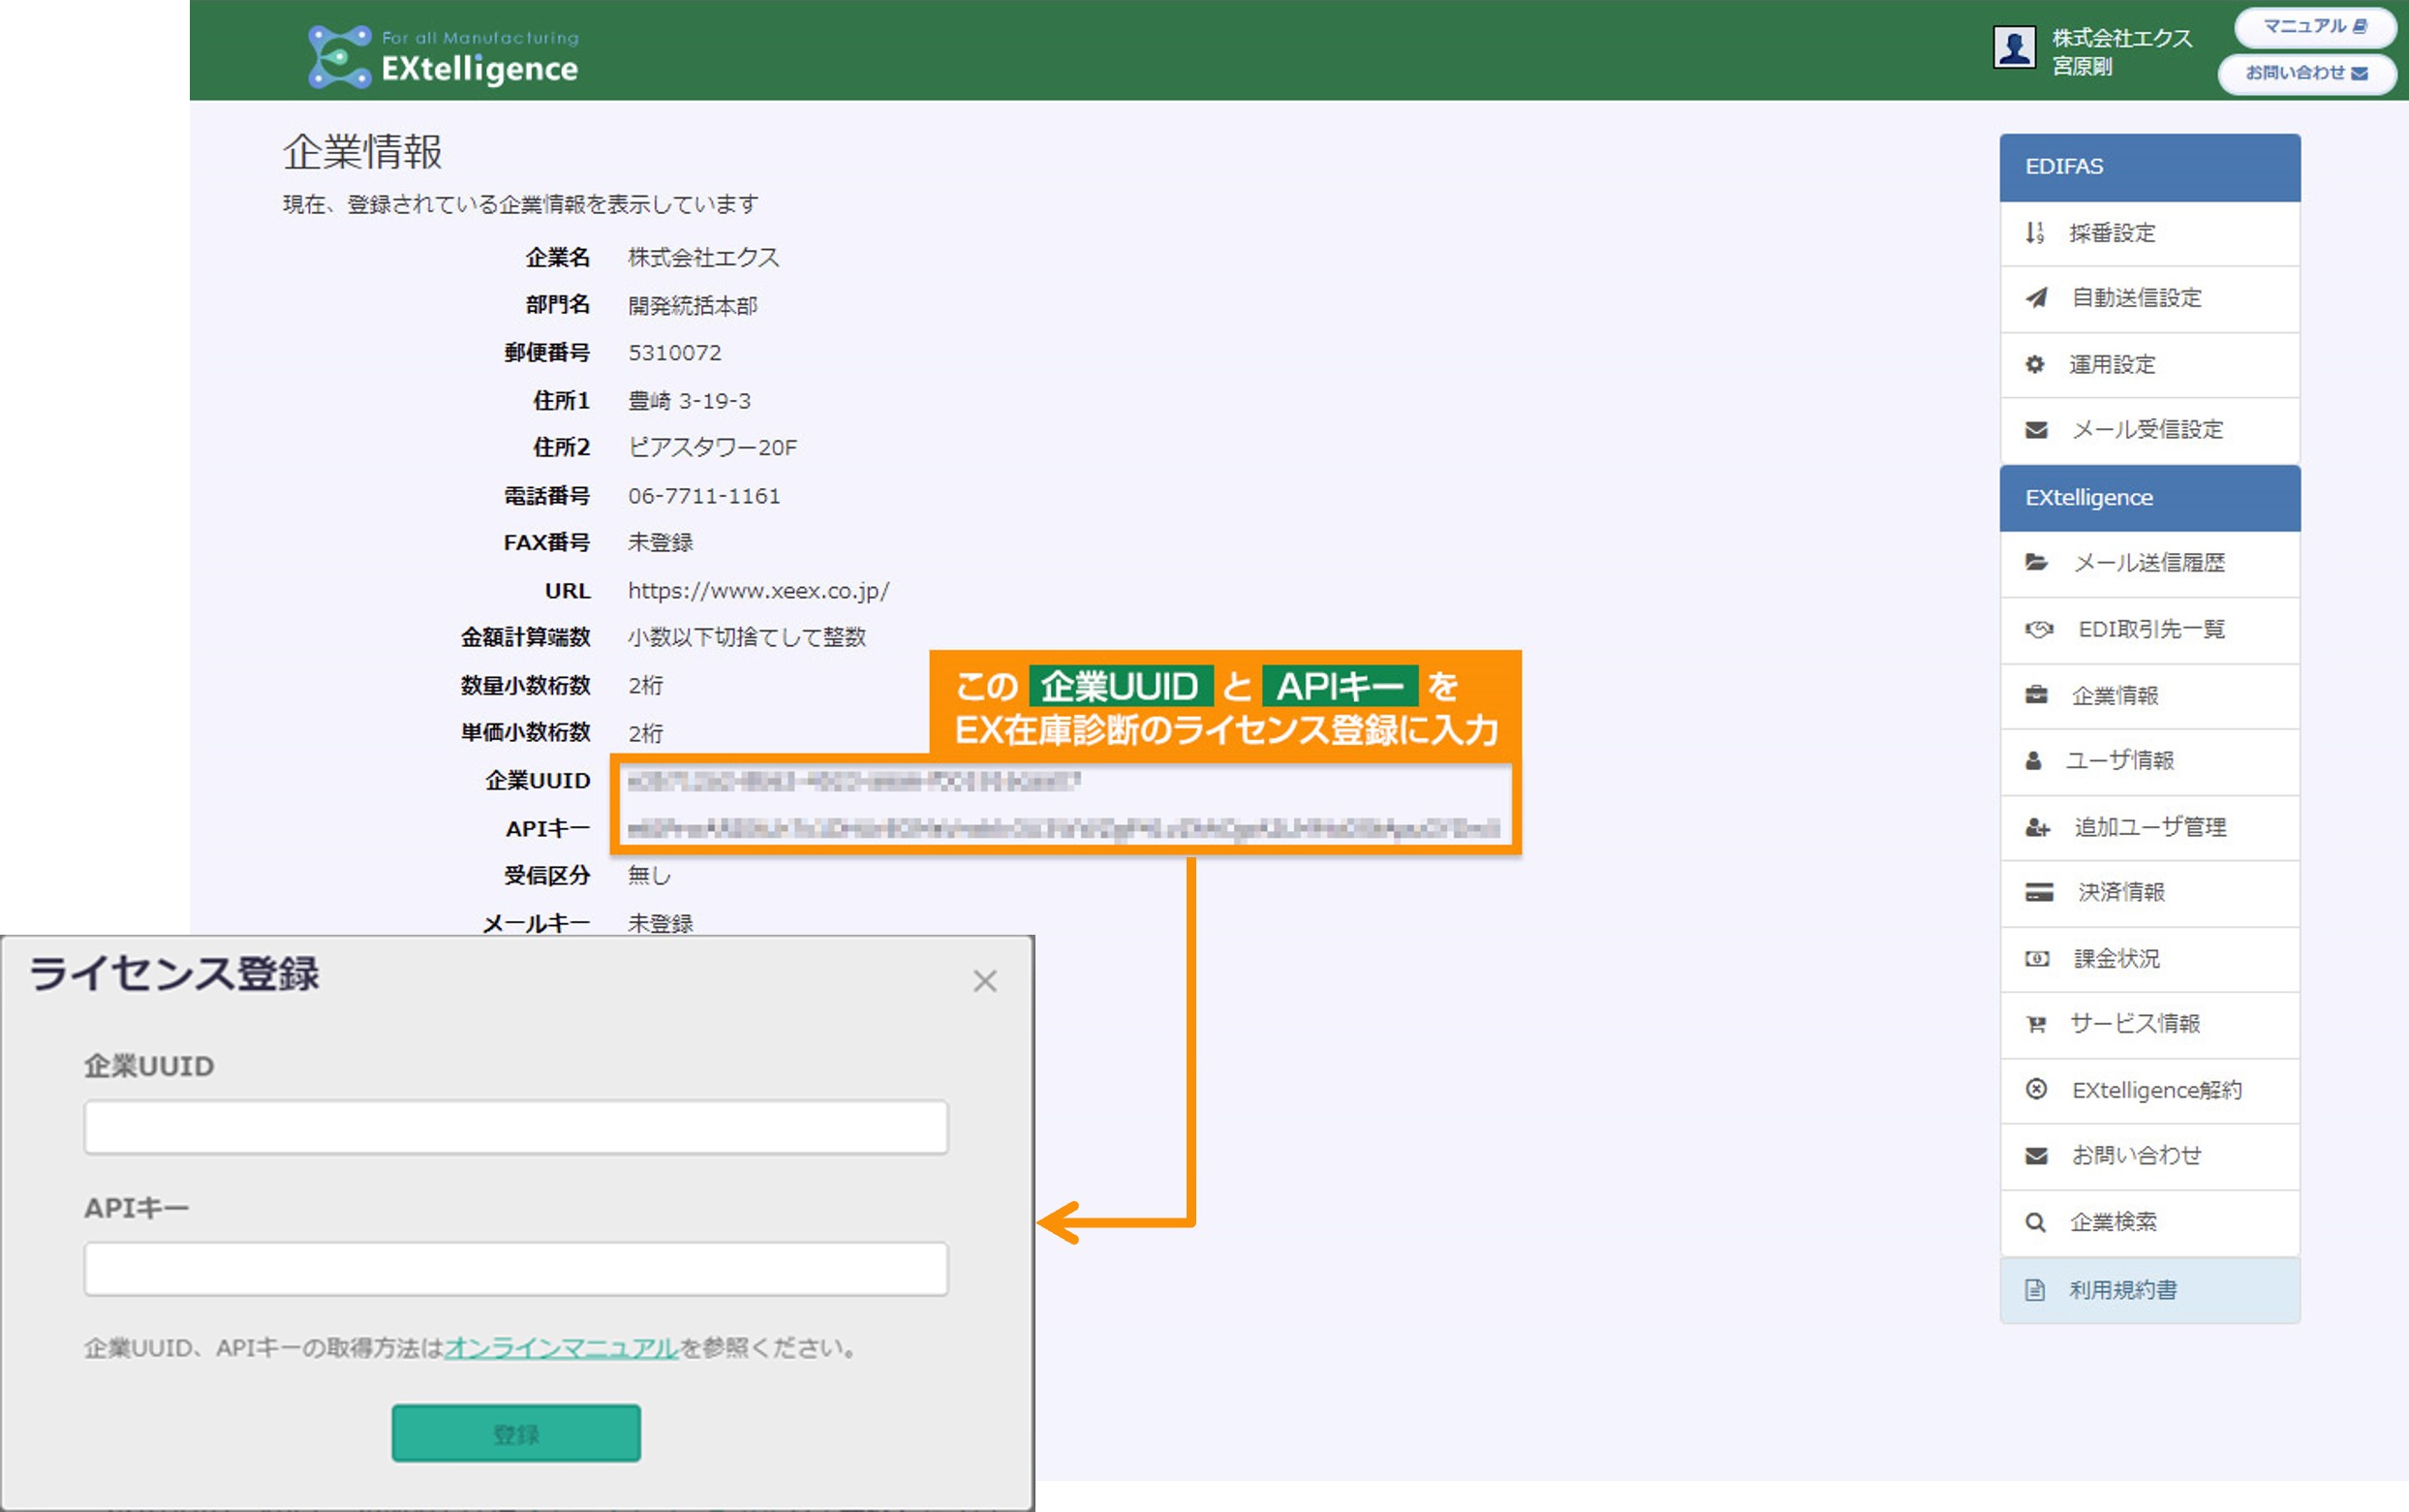Click the blurred 企業UUID value
This screenshot has width=2409, height=1512.
point(853,781)
